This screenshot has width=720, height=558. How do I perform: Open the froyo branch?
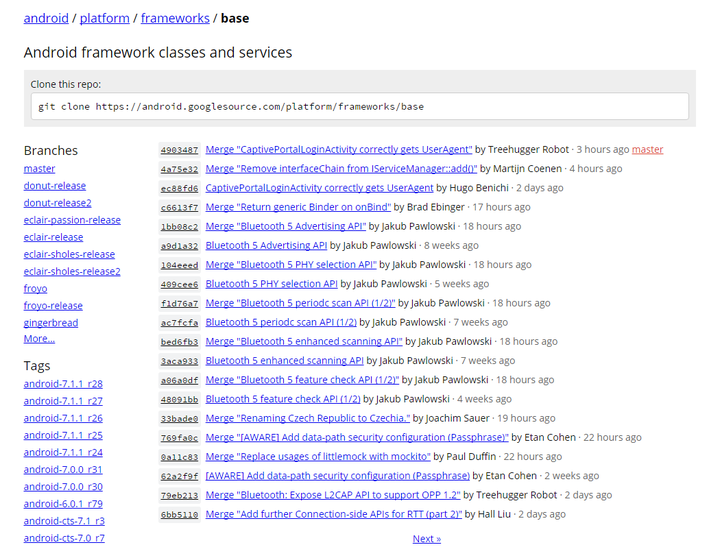35,288
